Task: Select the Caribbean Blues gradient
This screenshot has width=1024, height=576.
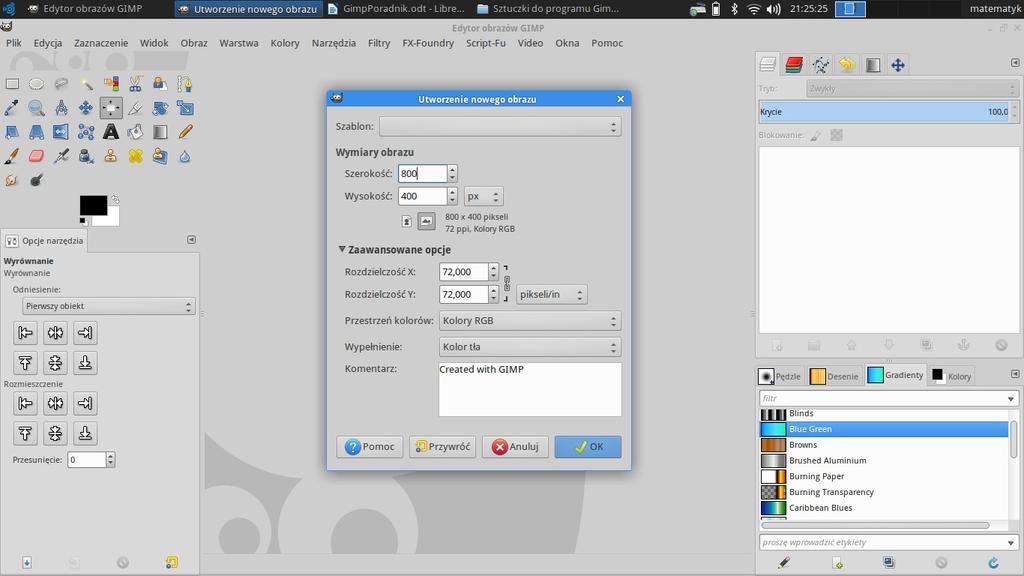Action: click(x=884, y=508)
